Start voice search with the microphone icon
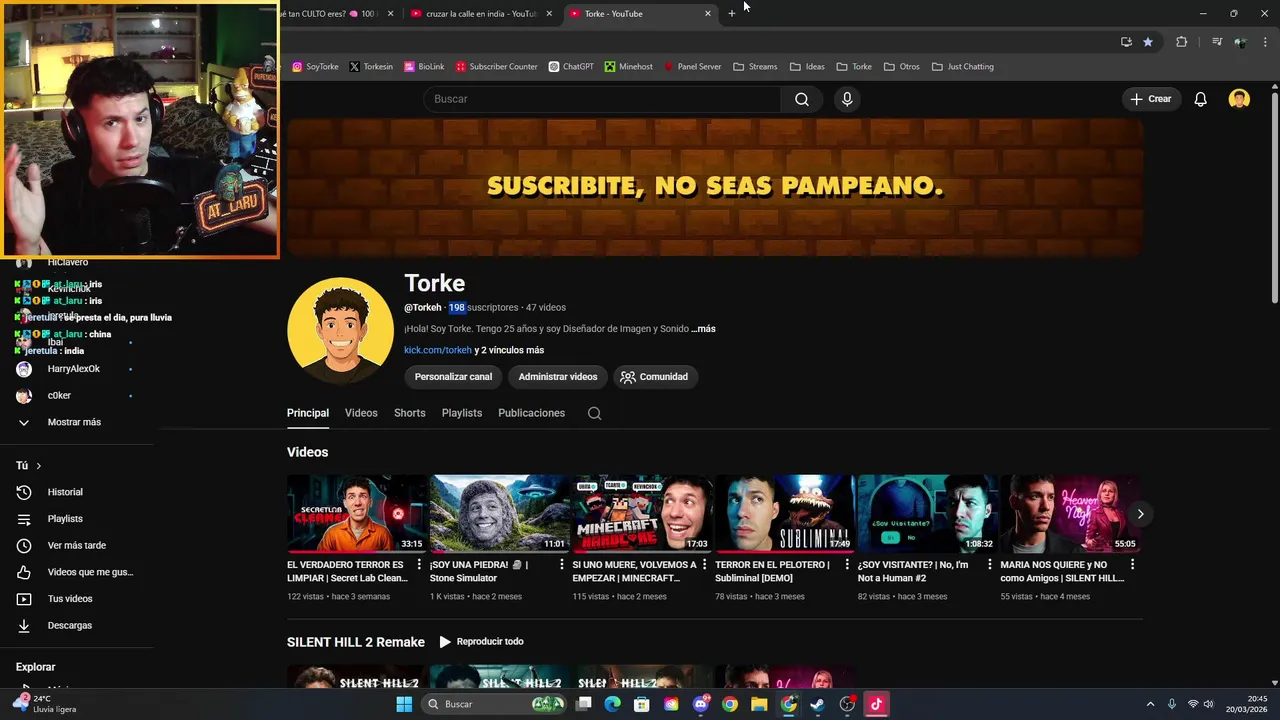This screenshot has height=720, width=1280. [847, 99]
